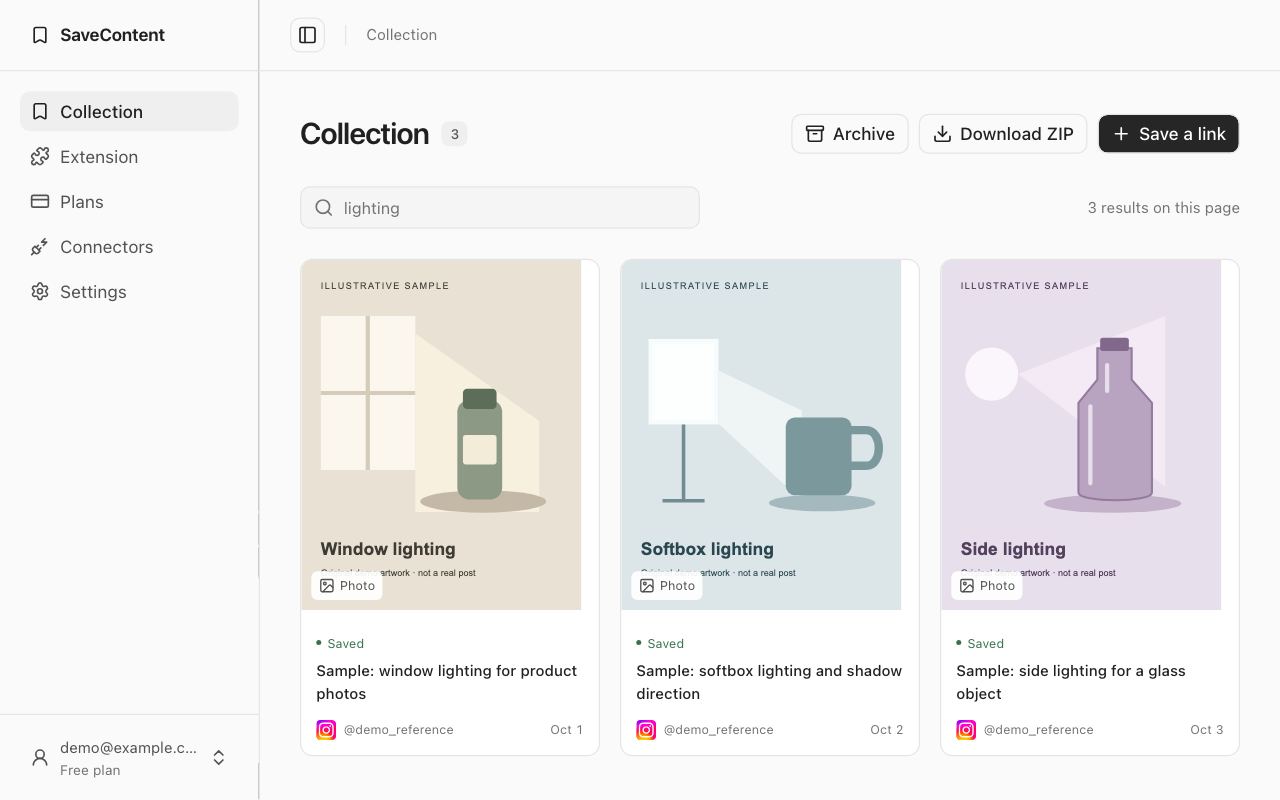The height and width of the screenshot is (800, 1280).
Task: Click the 'Free plan' label
Action: point(90,770)
